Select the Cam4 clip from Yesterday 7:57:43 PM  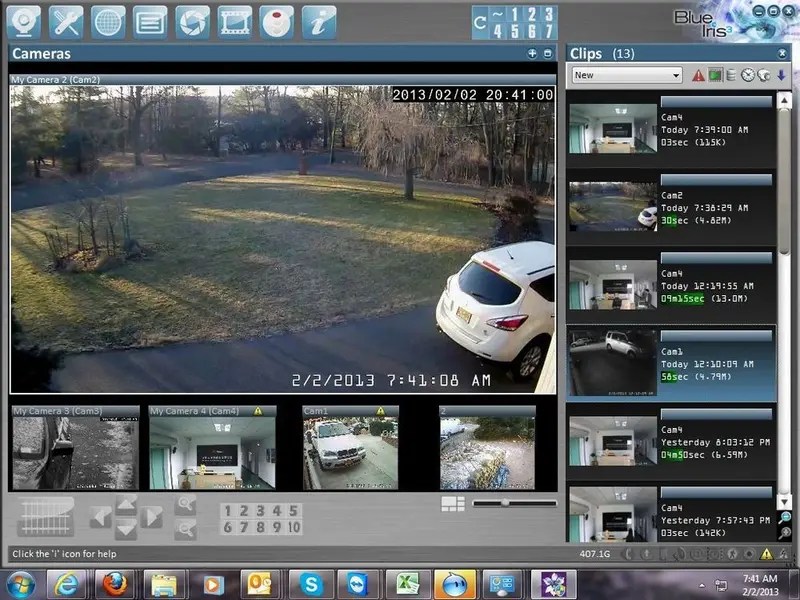pyautogui.click(x=671, y=512)
